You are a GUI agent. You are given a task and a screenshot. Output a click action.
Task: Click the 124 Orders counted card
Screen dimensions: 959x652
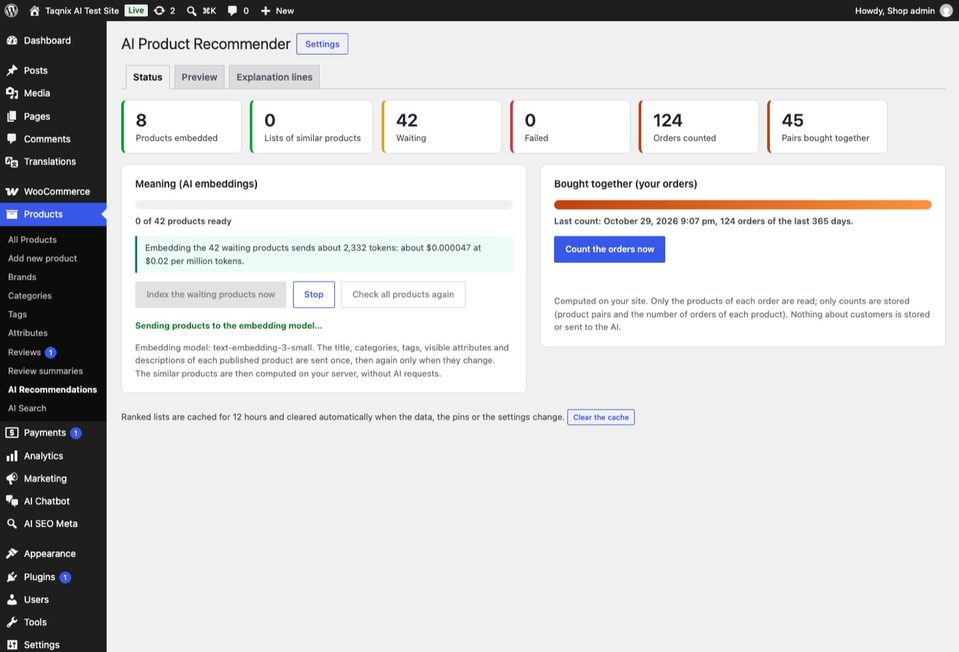[698, 127]
